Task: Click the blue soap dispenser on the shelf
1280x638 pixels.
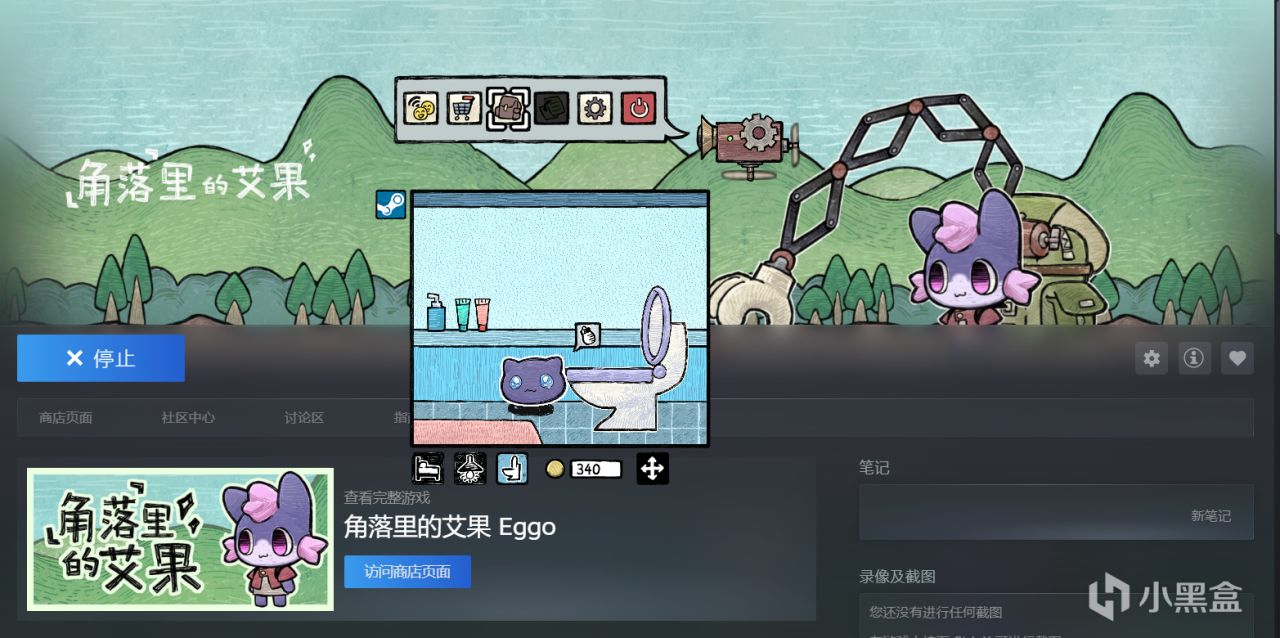Action: 436,312
